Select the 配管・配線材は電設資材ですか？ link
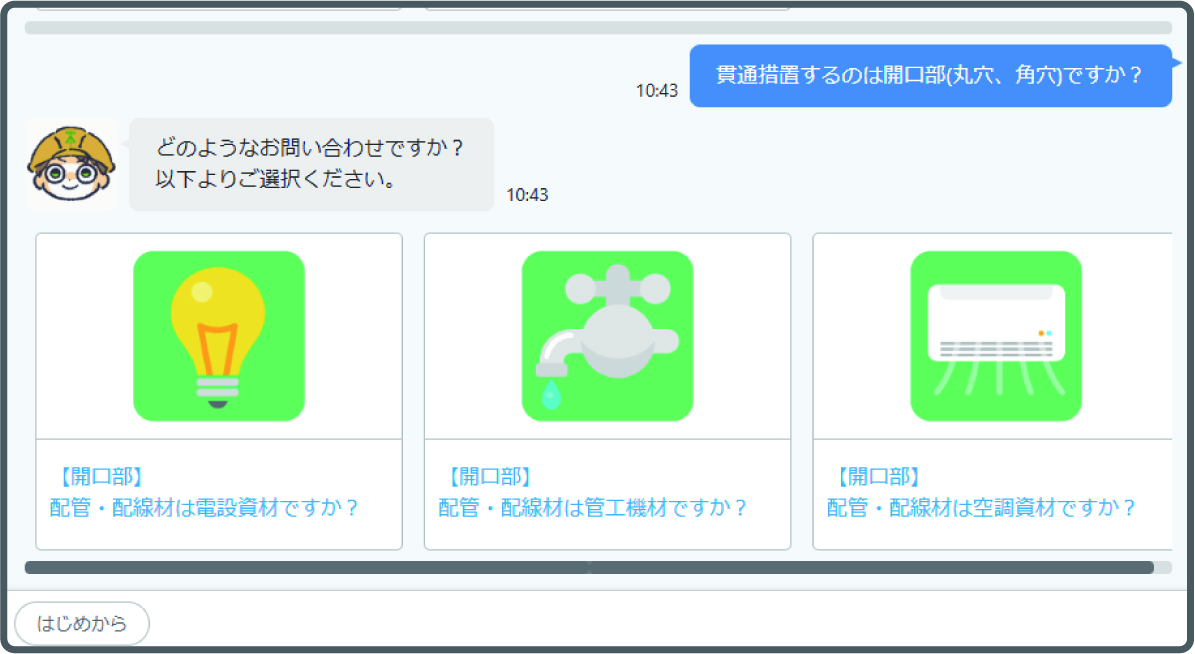This screenshot has height=654, width=1195. (204, 507)
